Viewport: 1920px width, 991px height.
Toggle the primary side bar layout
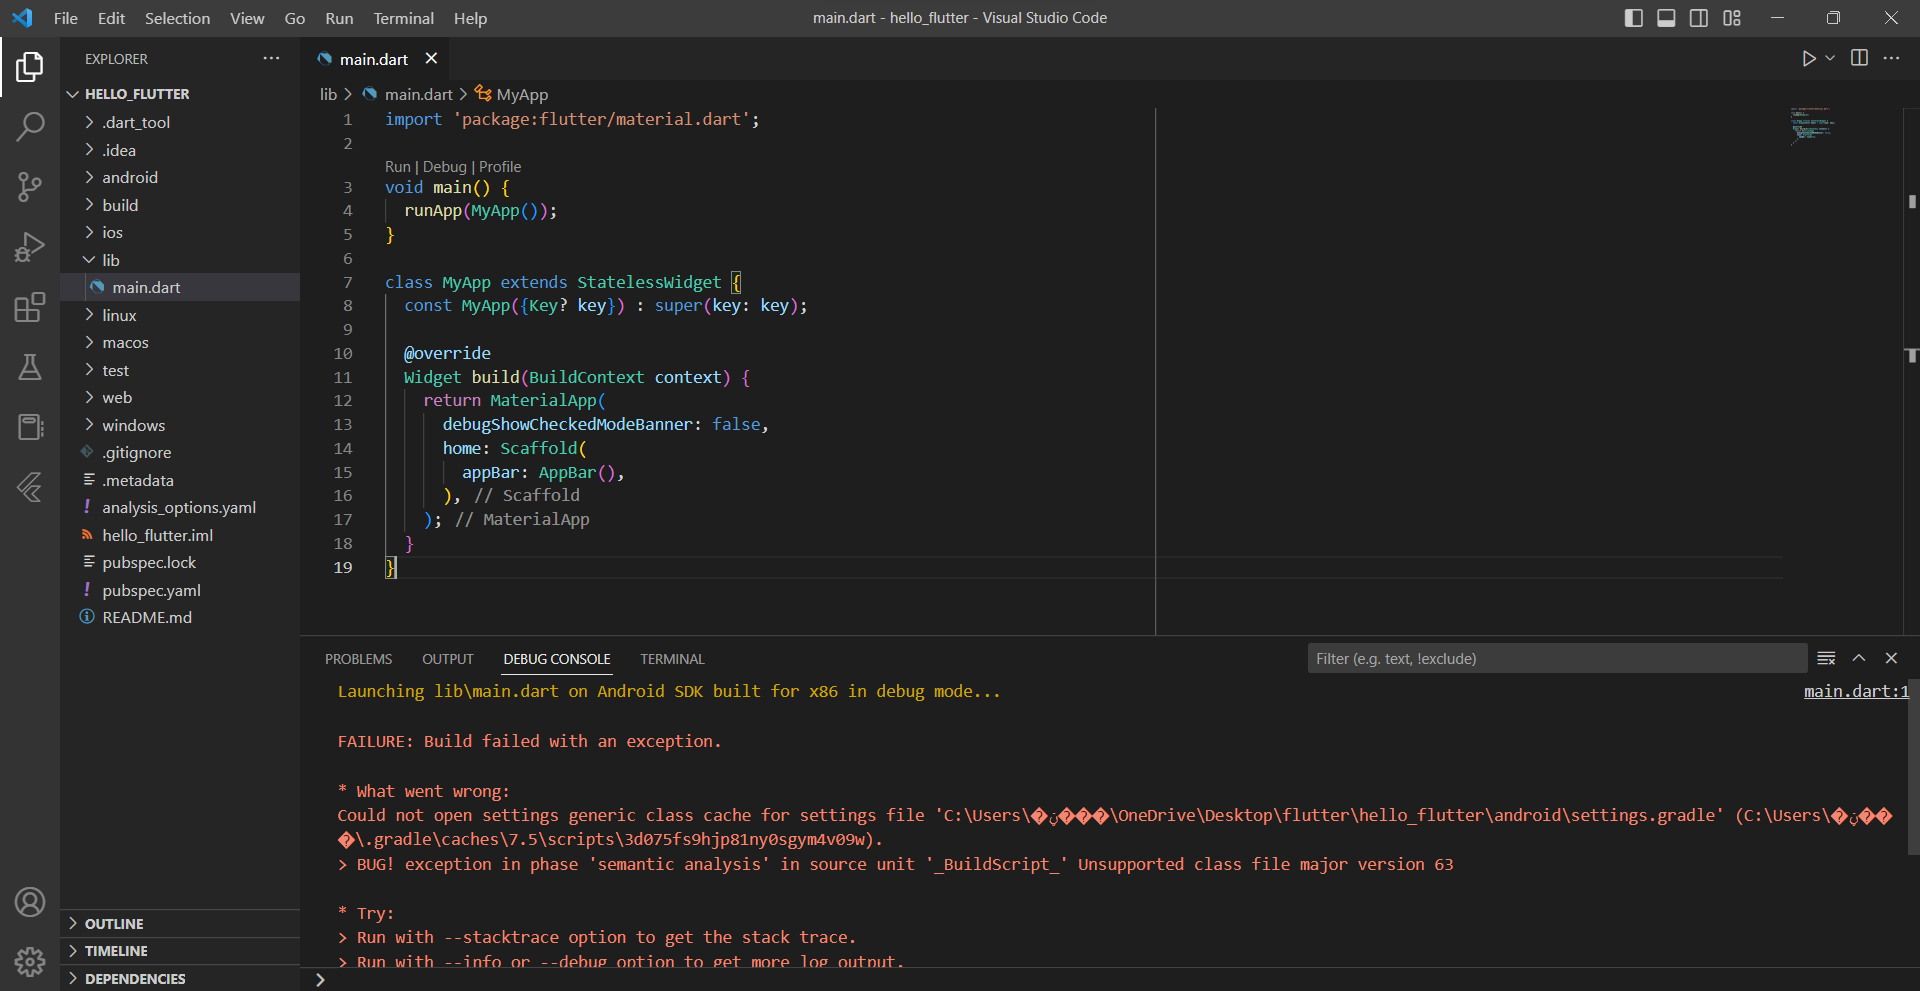1633,18
